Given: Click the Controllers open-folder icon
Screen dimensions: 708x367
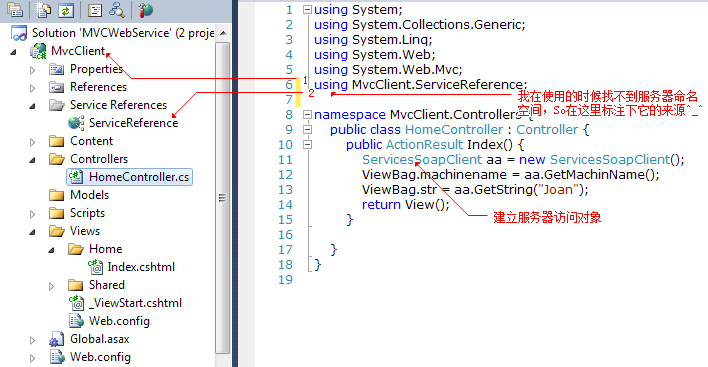Looking at the screenshot, I should (x=56, y=159).
